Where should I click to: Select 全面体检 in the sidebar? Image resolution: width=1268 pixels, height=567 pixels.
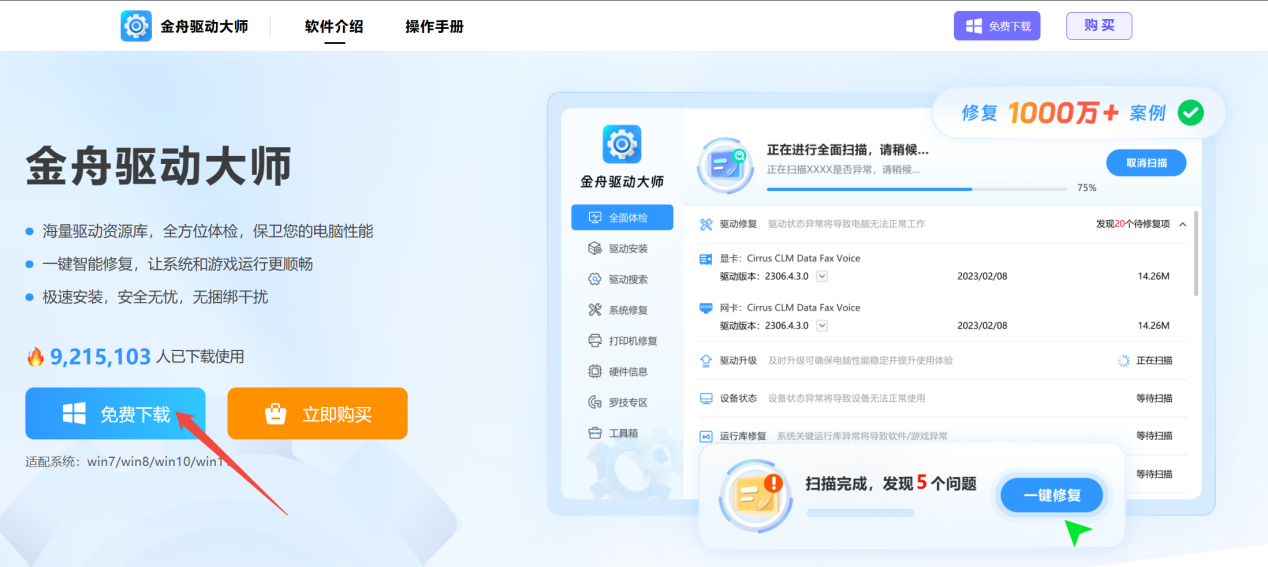(x=622, y=217)
